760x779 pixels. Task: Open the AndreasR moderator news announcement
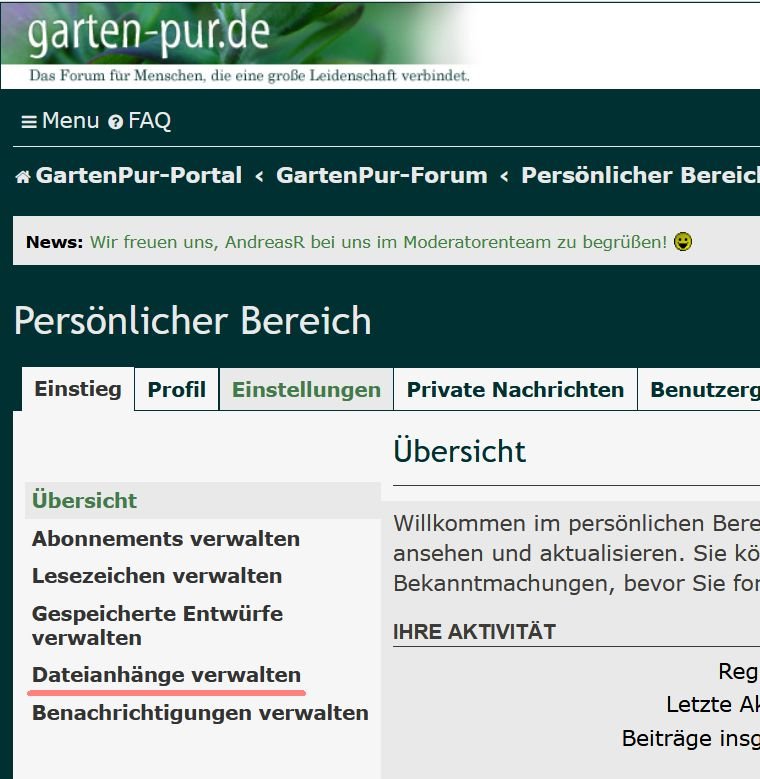(378, 242)
